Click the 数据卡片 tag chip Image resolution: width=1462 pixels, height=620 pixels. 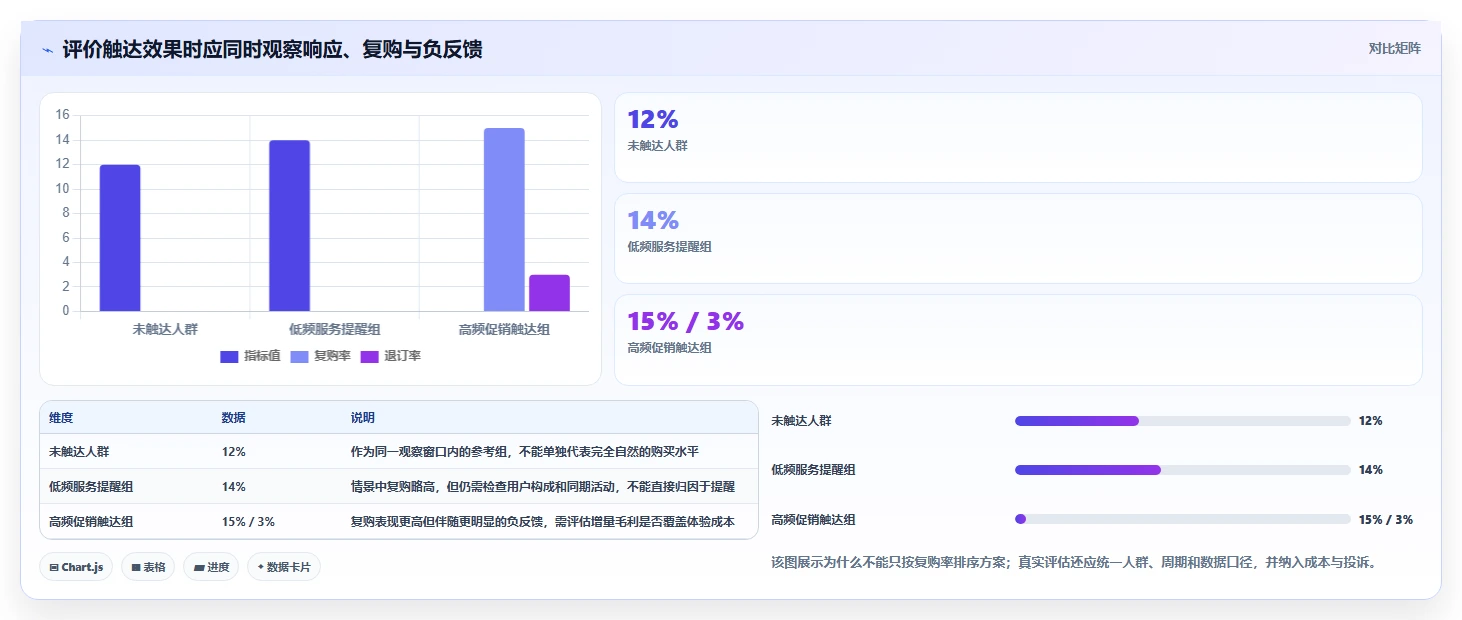(x=284, y=567)
